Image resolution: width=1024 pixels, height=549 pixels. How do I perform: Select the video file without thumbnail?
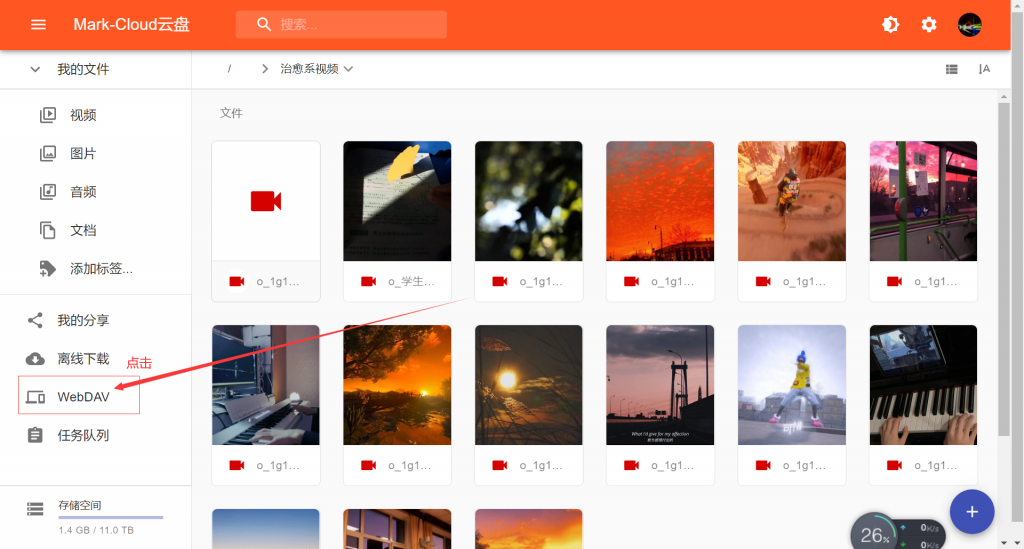(x=266, y=221)
